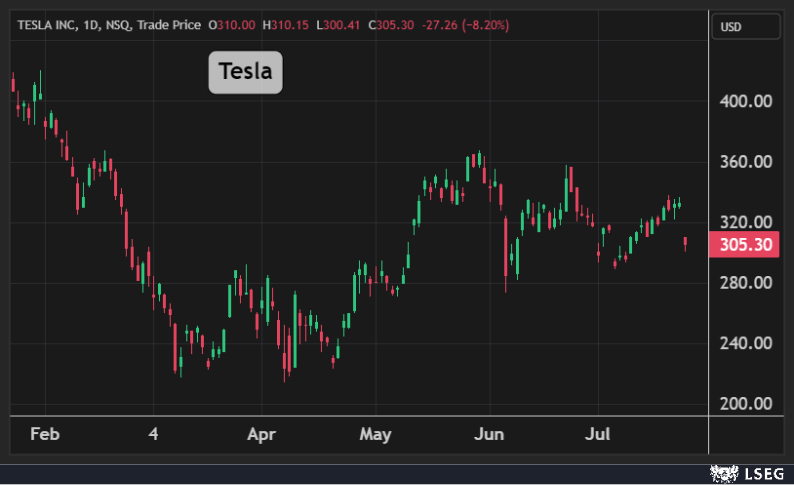
Task: Click the Tesla label box
Action: (x=245, y=73)
